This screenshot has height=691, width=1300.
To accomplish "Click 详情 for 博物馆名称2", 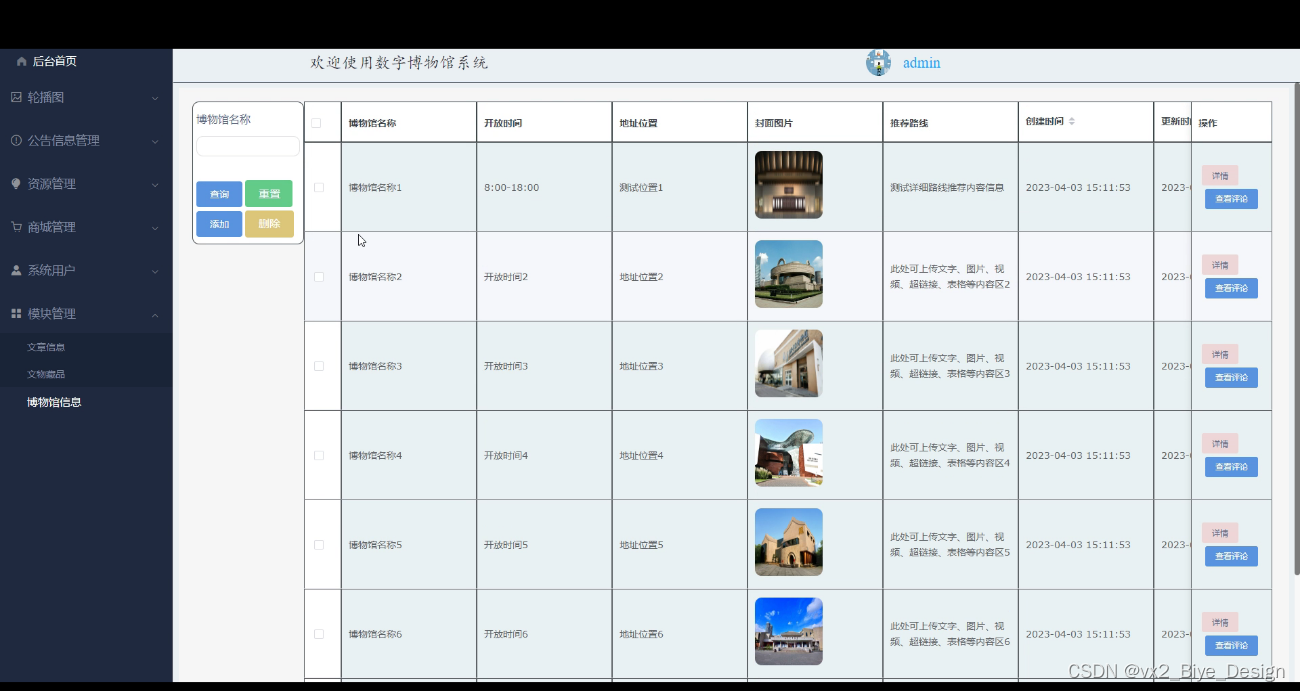I will [x=1220, y=265].
